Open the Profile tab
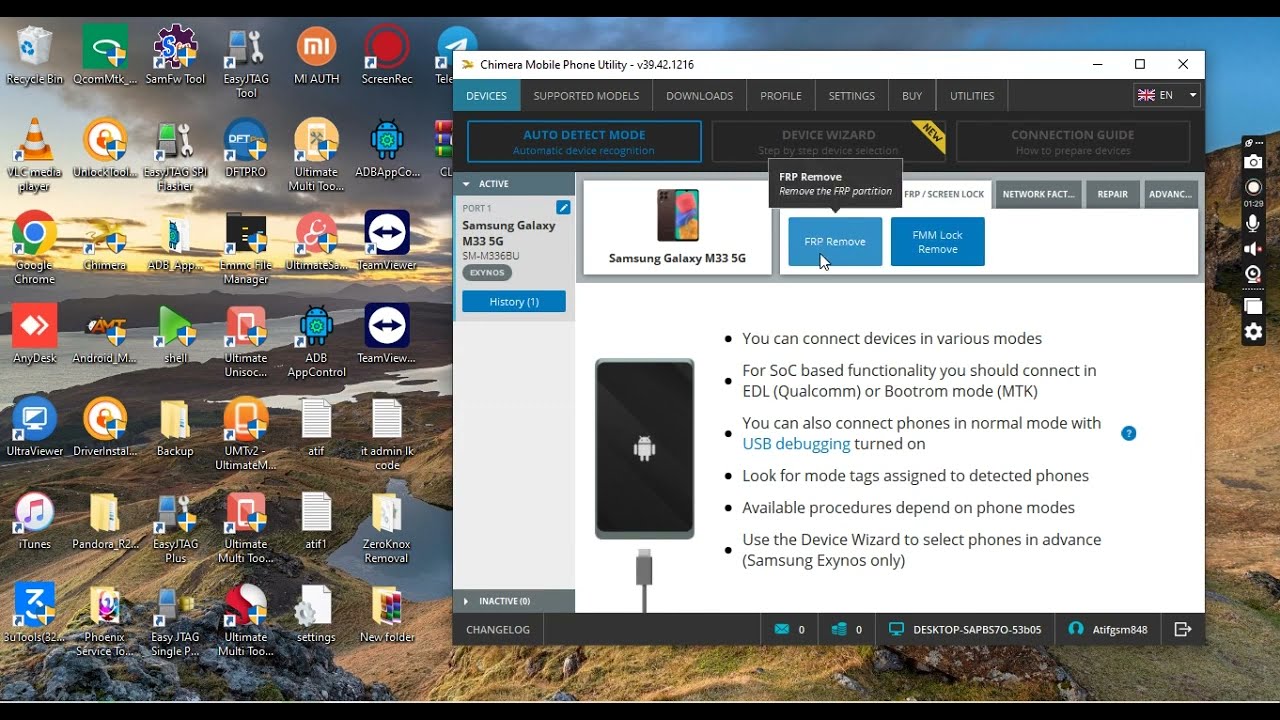The image size is (1280, 720). point(781,96)
